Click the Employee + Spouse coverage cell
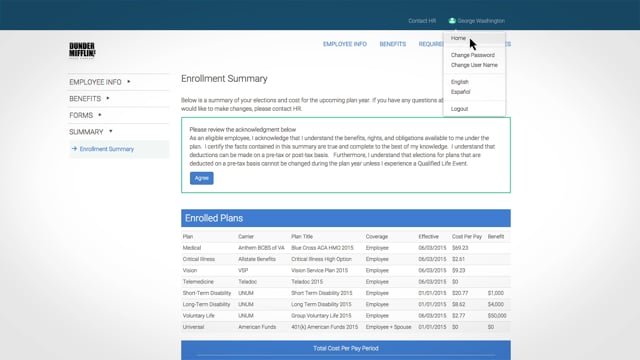This screenshot has width=640, height=360. [389, 327]
